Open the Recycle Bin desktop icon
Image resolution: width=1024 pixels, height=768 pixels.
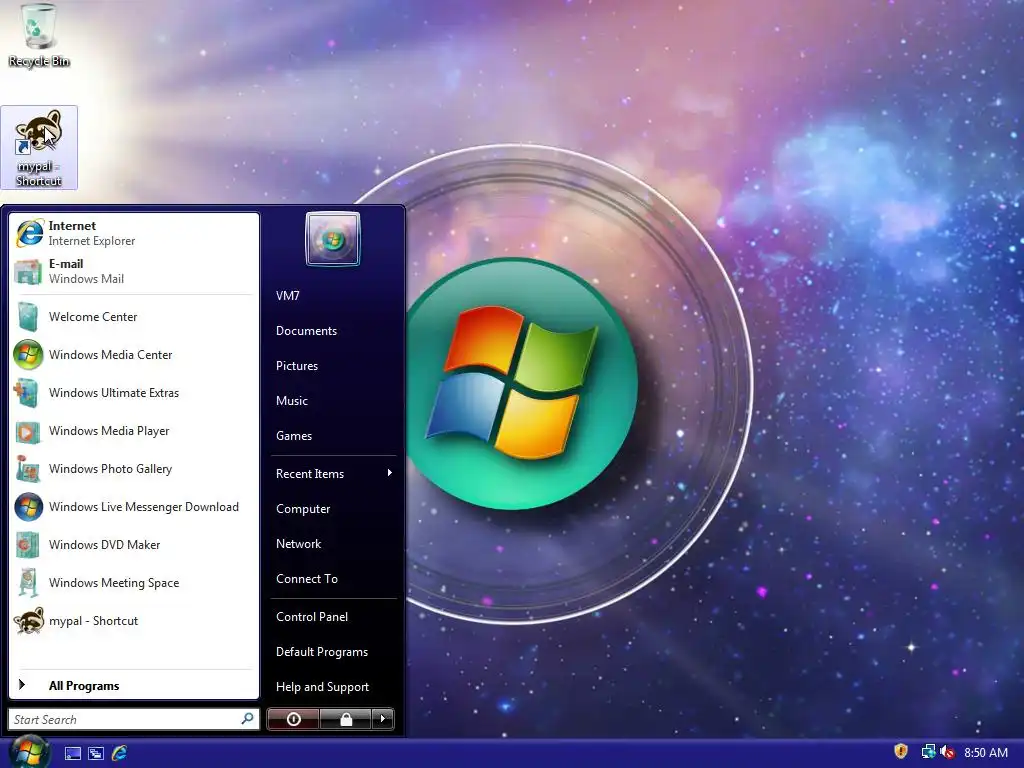[x=39, y=36]
